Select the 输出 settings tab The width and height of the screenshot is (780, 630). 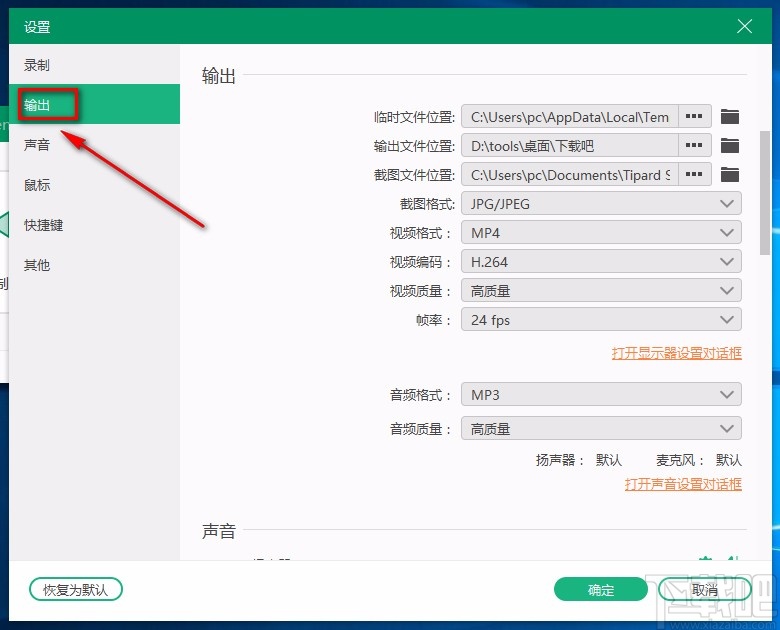coord(95,104)
